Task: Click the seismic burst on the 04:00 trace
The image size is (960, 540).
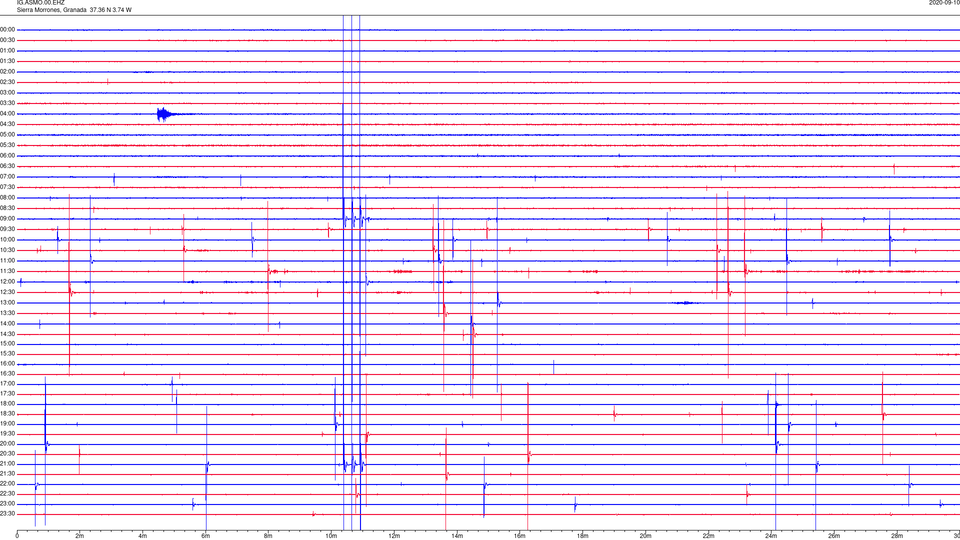Action: pos(165,114)
